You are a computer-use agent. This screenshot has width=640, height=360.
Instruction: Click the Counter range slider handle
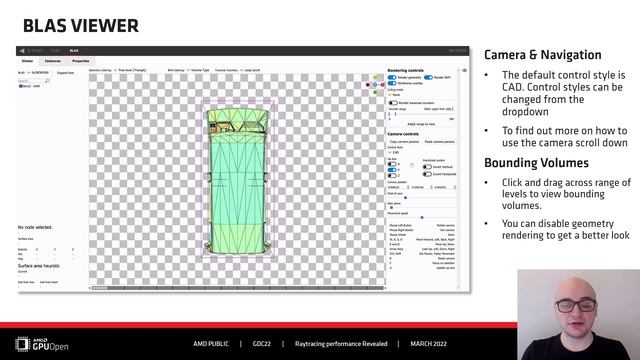click(395, 114)
